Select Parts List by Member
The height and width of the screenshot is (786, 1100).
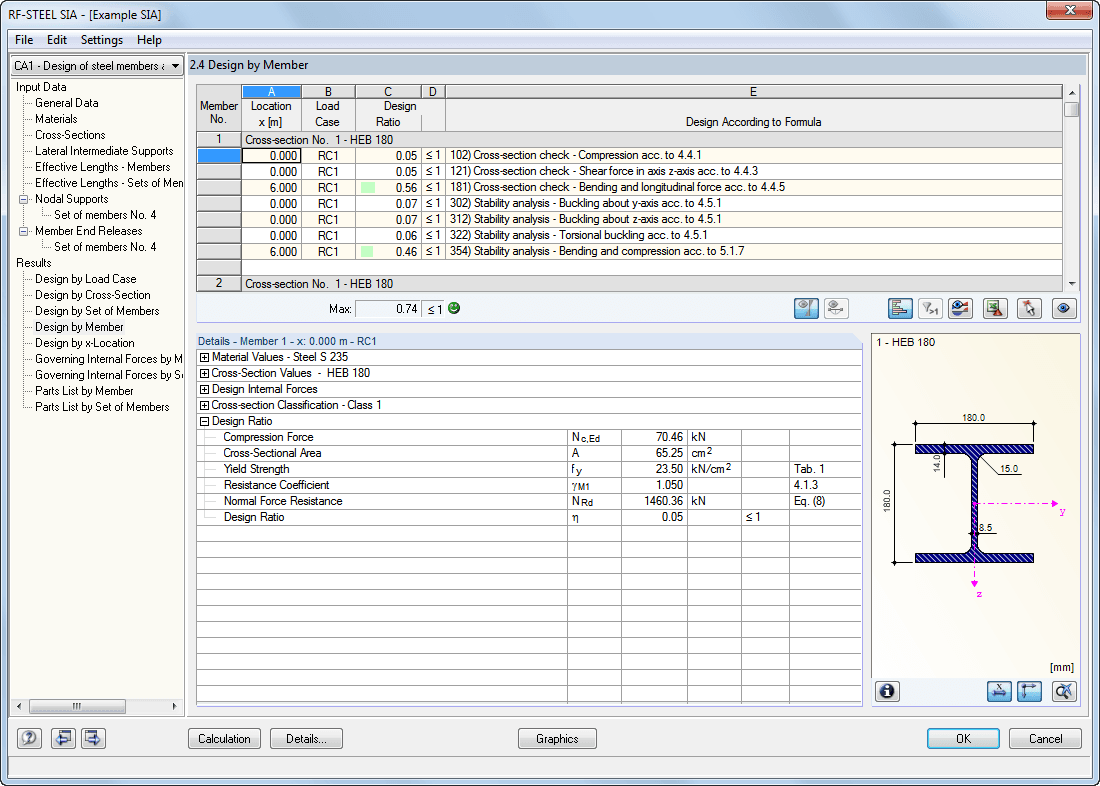click(84, 391)
